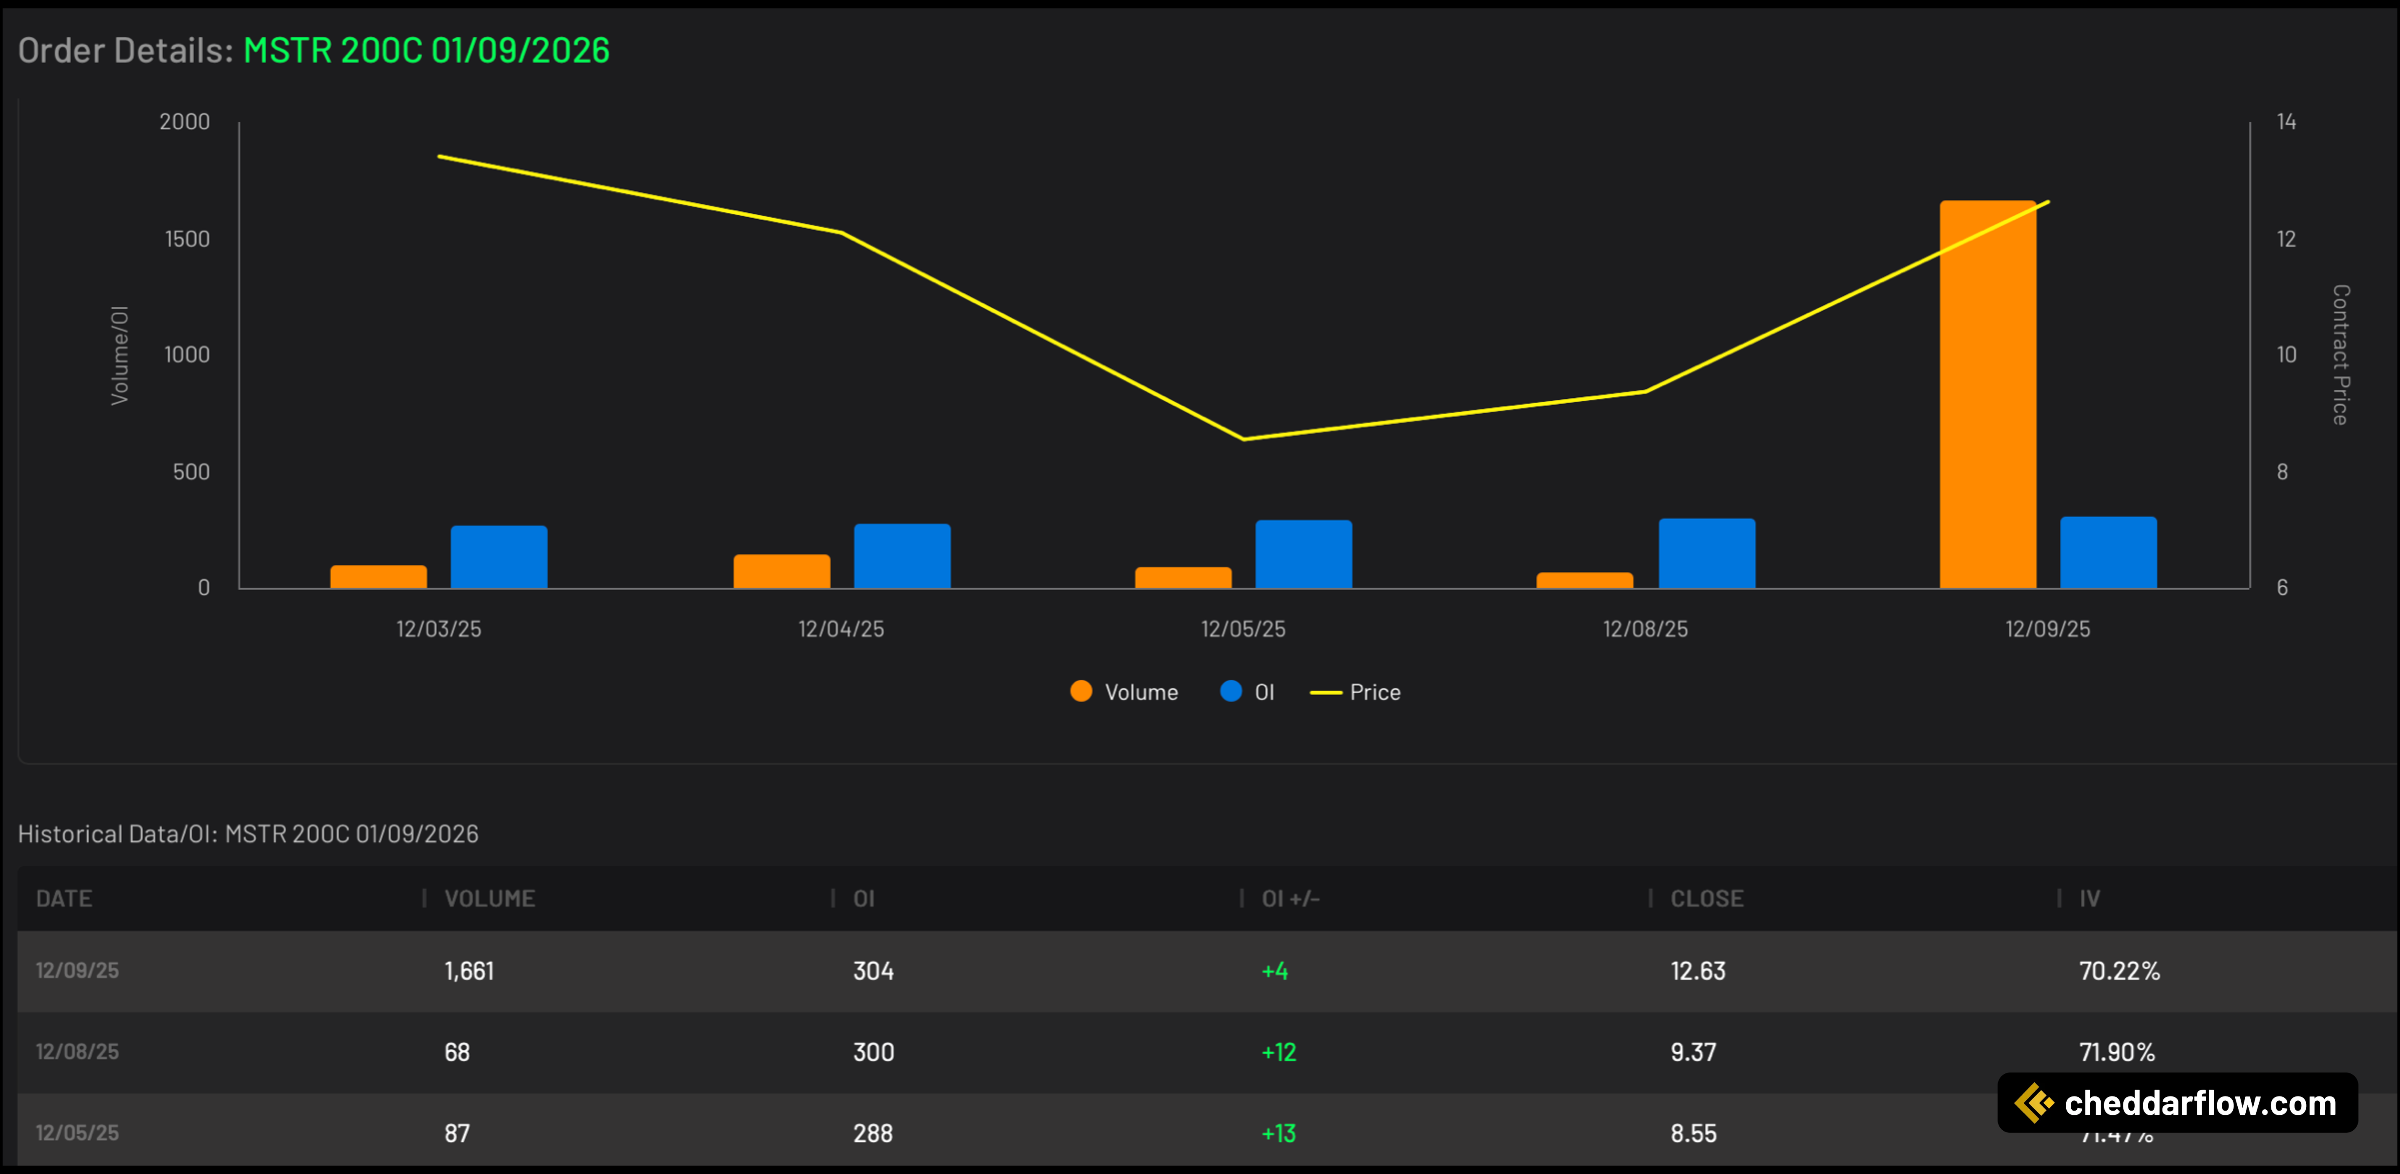2400x1174 pixels.
Task: Click the close price 9.37 in the table
Action: [x=1693, y=1051]
